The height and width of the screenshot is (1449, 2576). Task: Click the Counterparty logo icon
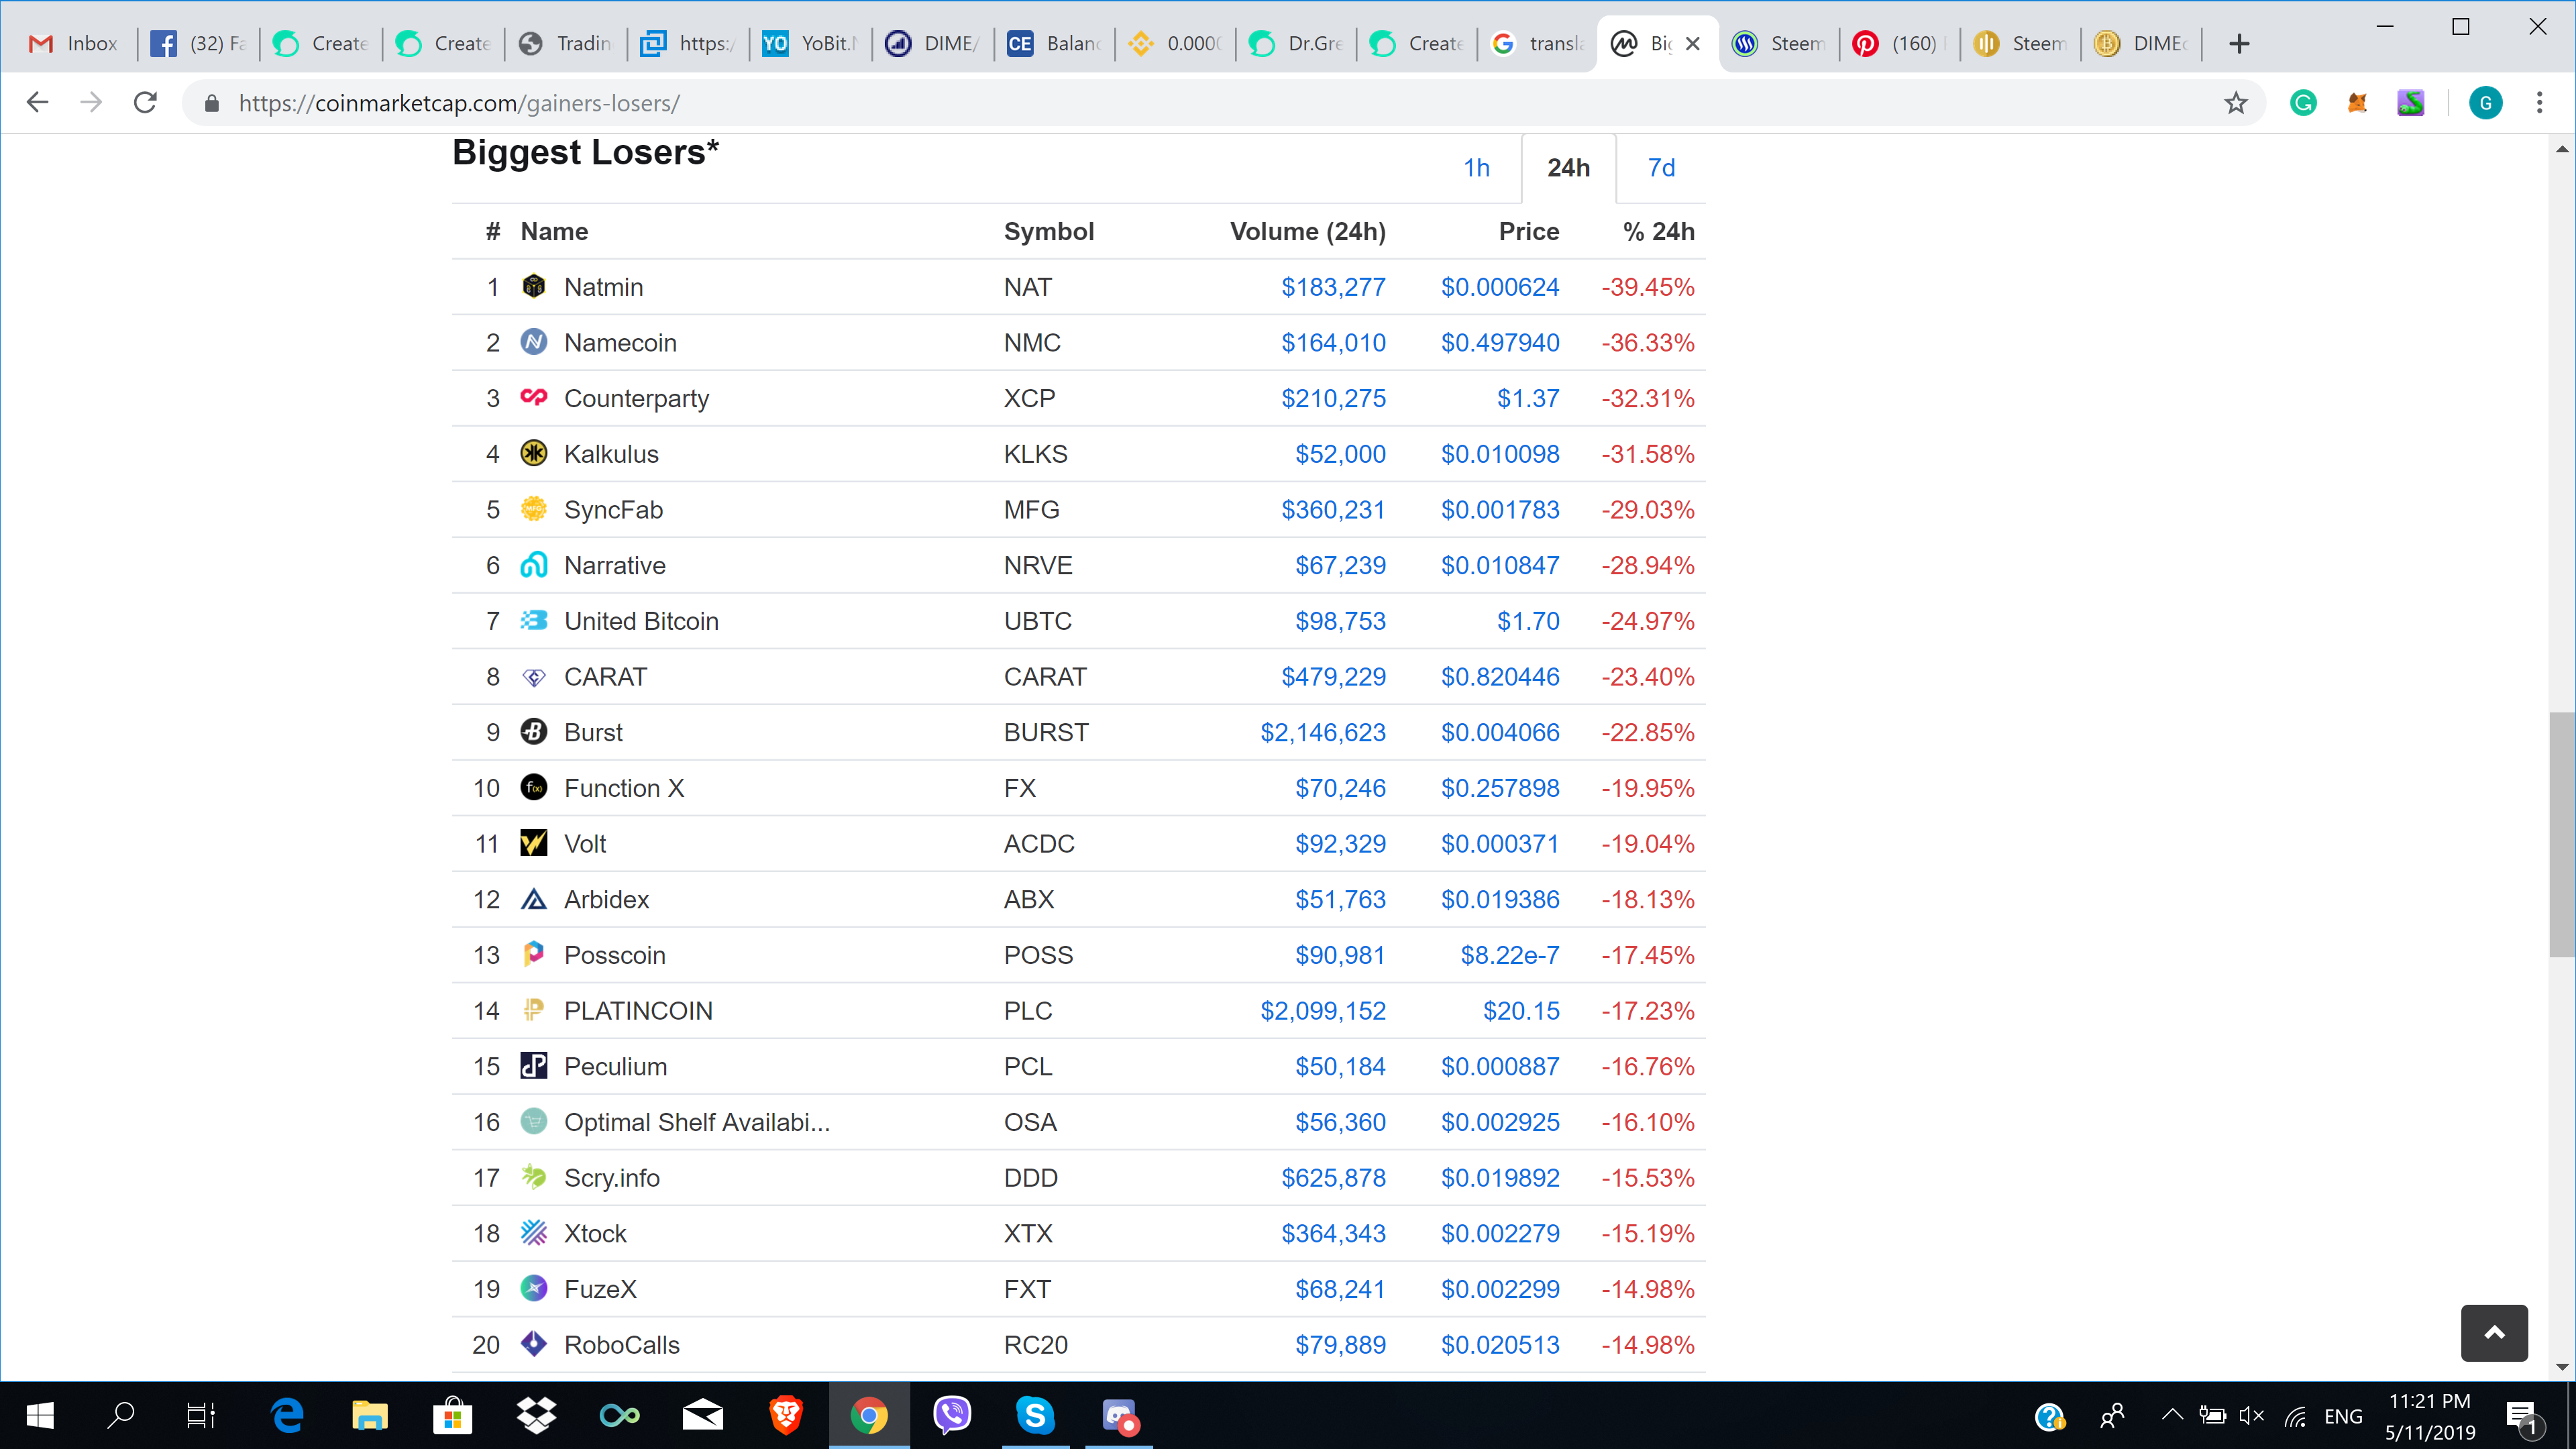pyautogui.click(x=534, y=398)
